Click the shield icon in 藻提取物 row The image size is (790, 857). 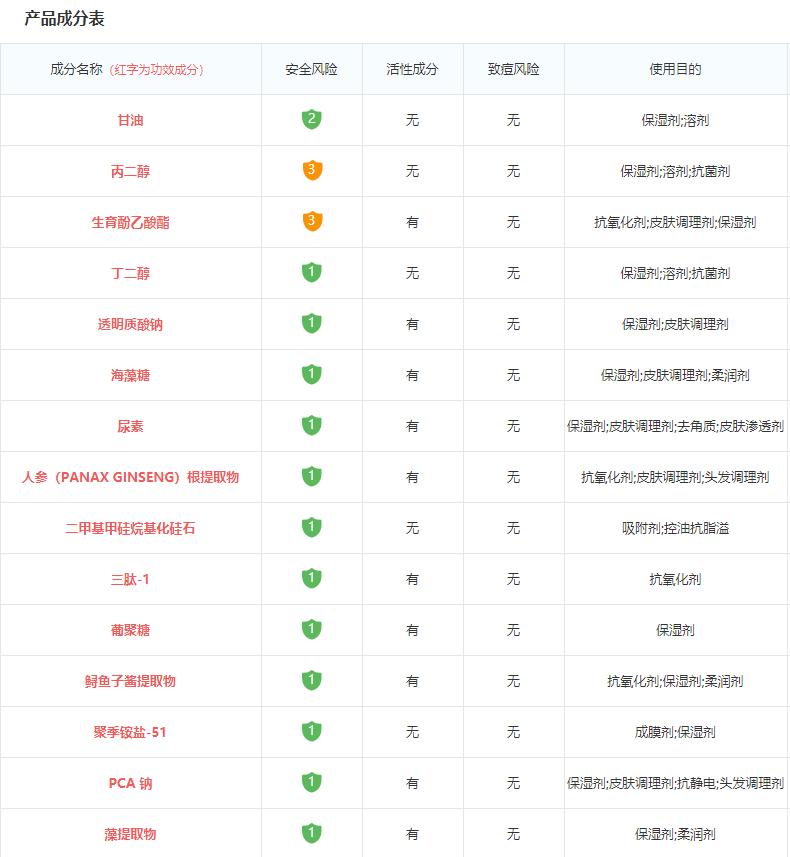[312, 834]
